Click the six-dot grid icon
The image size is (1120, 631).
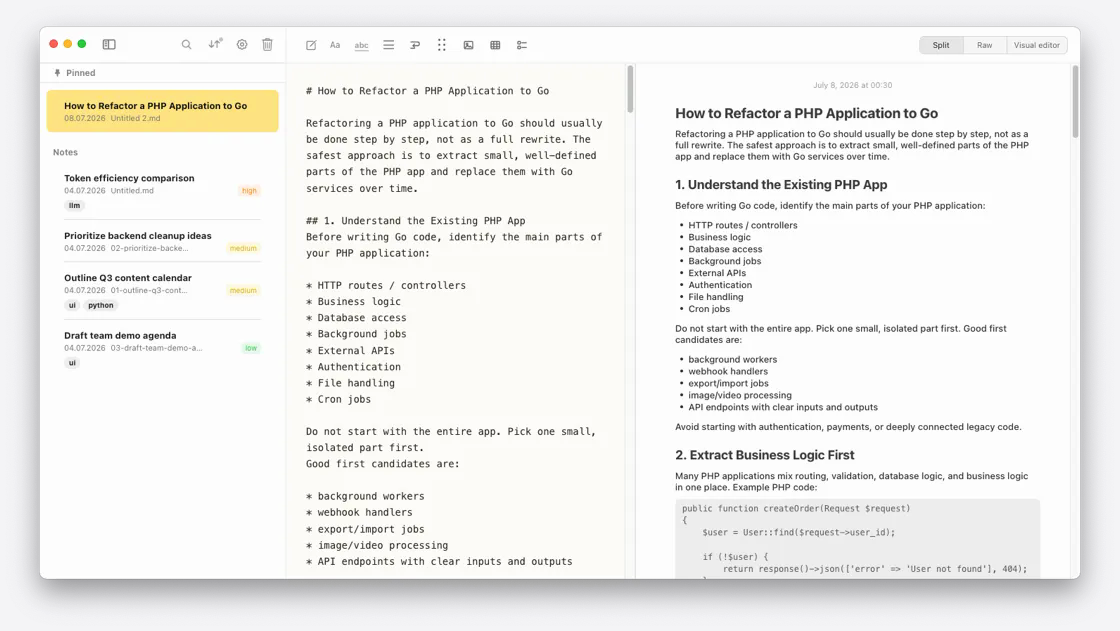click(441, 45)
